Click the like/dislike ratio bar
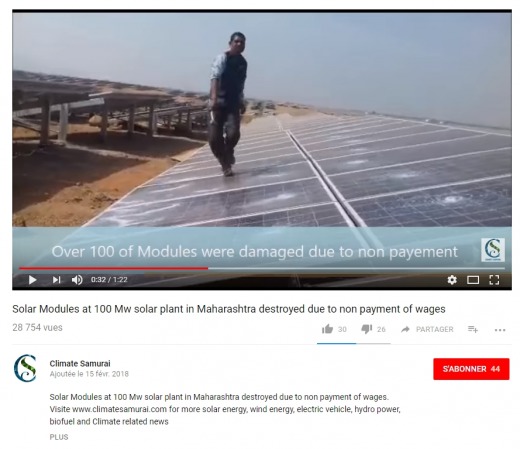Viewport: 520px width, 449px height. [353, 343]
